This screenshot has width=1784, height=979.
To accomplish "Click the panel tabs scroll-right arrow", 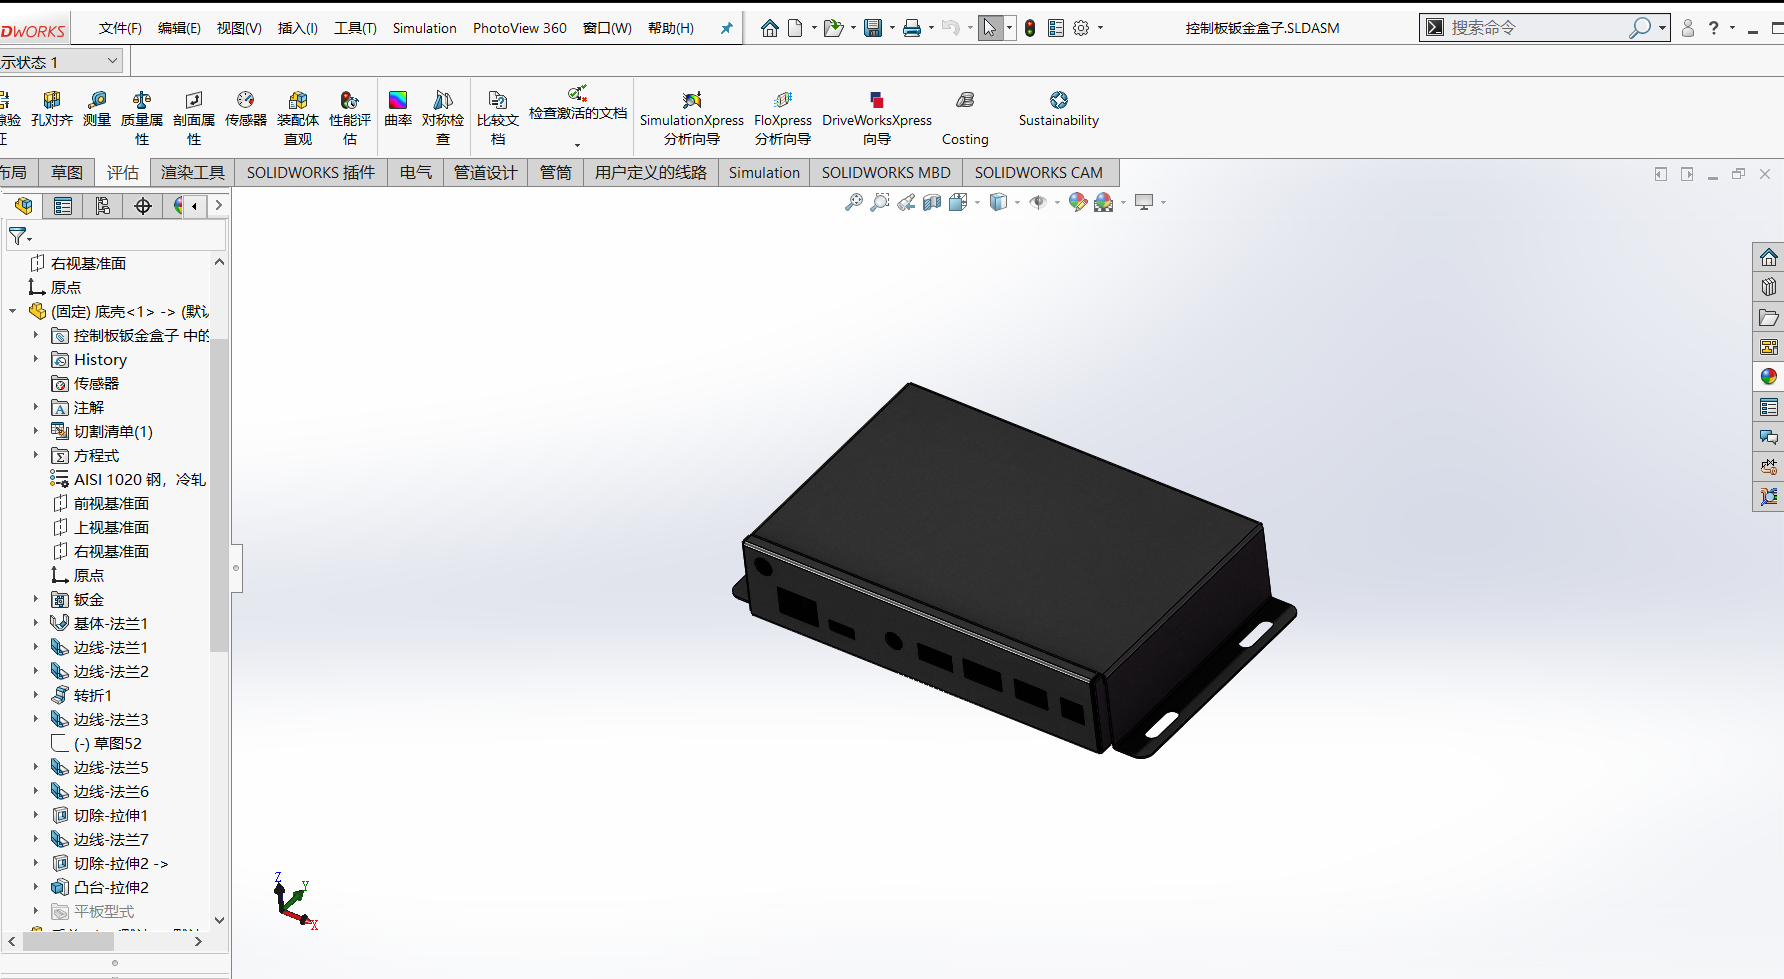I will (x=218, y=206).
